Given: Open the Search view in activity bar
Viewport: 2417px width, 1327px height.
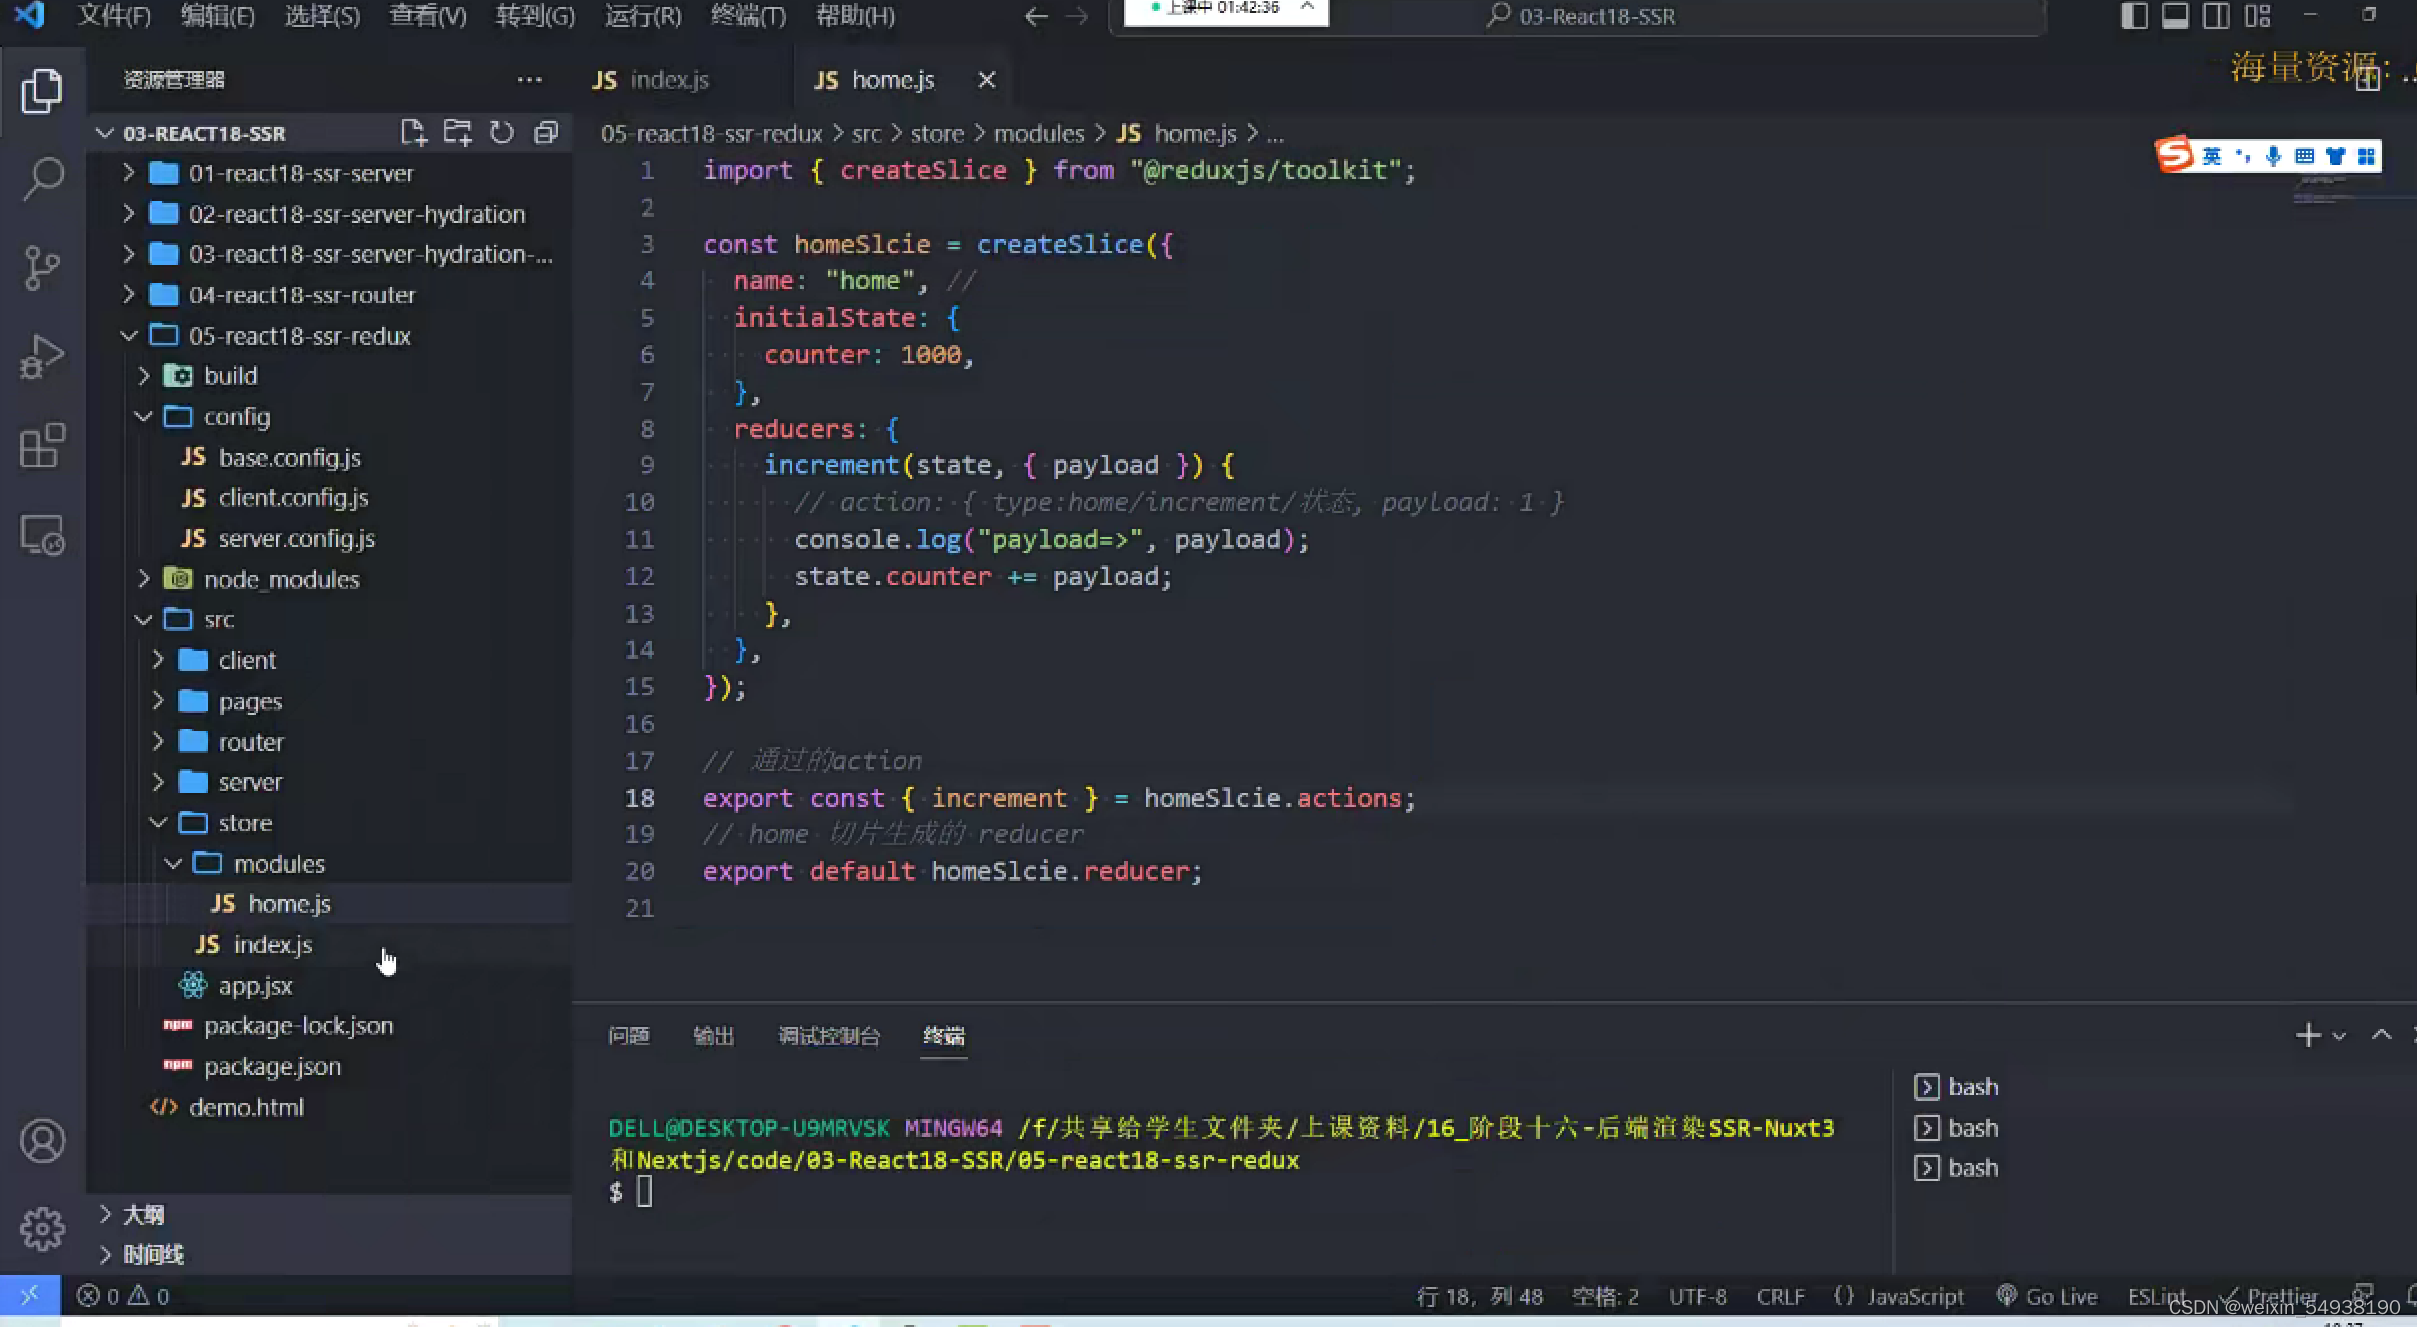Looking at the screenshot, I should click(42, 179).
